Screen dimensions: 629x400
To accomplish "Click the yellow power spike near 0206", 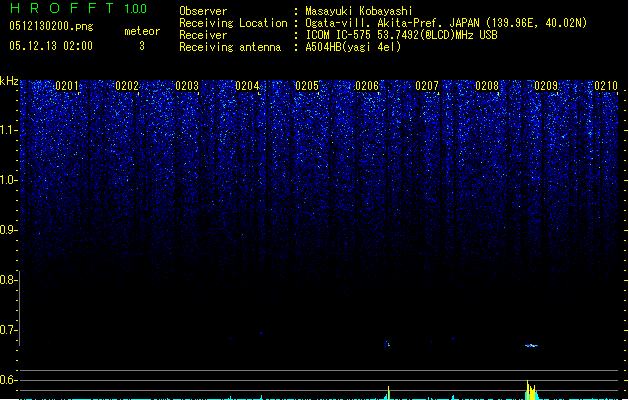I will 388,393.
